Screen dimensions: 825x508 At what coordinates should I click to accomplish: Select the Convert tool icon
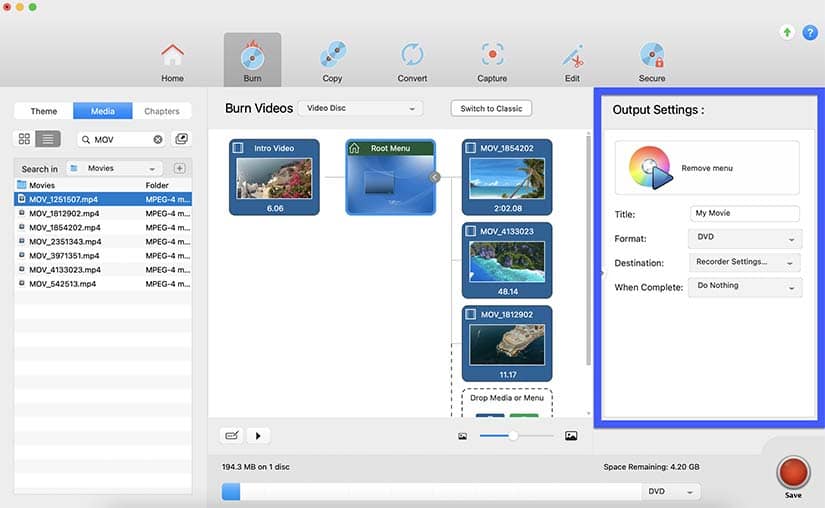412,58
